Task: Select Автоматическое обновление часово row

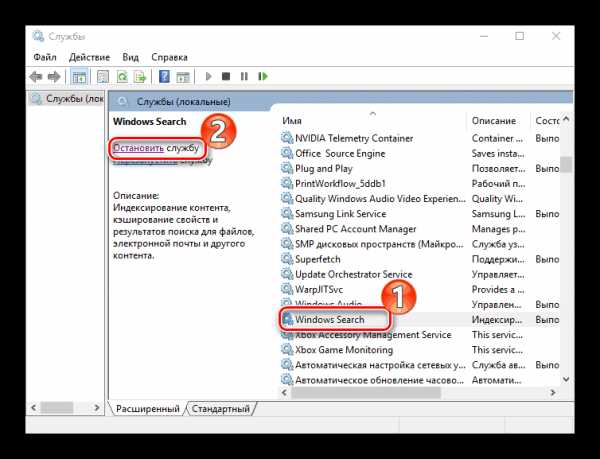Action: 420,380
